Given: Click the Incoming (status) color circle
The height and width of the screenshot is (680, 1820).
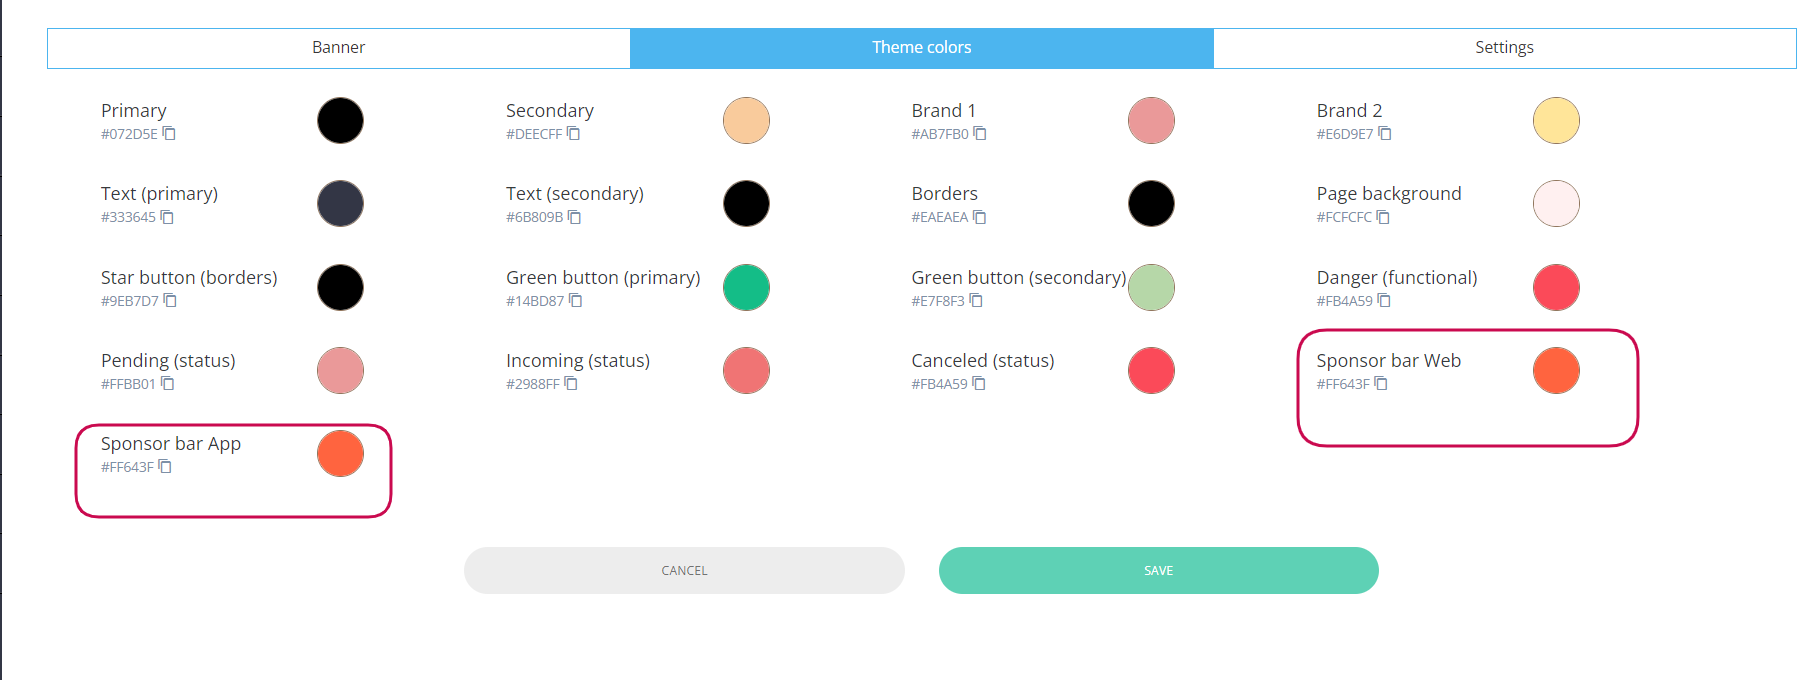Looking at the screenshot, I should coord(746,371).
